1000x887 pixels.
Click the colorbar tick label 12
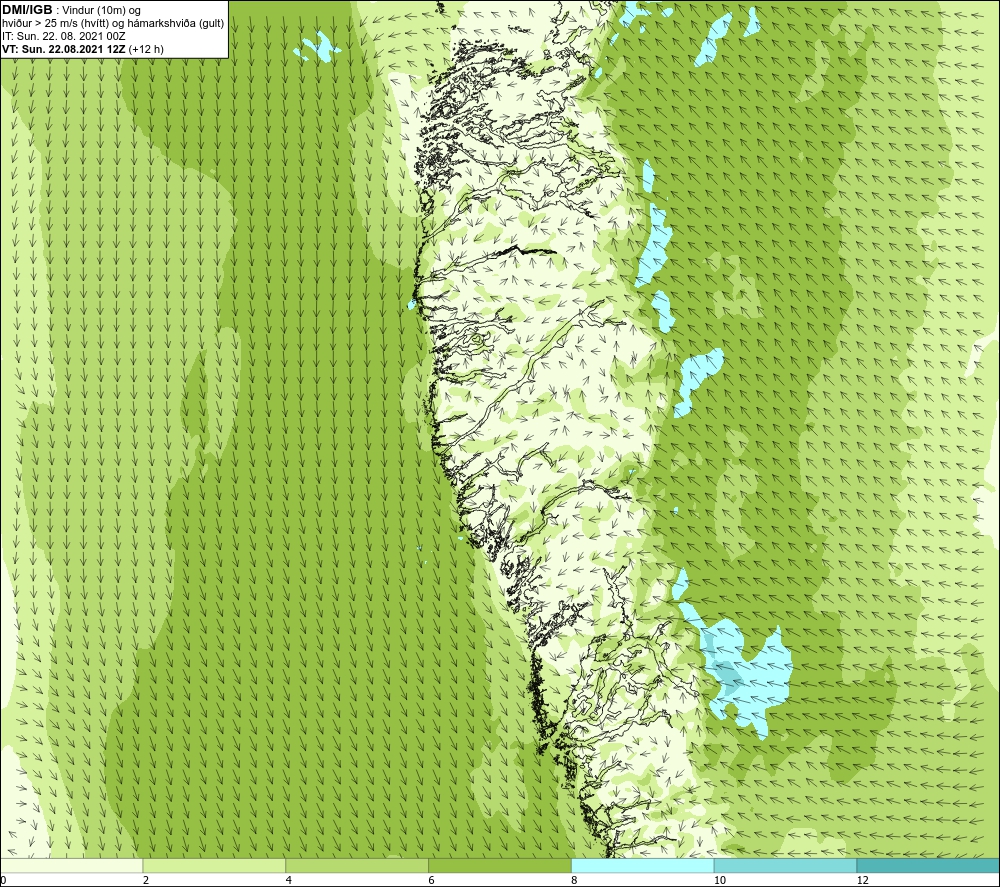pyautogui.click(x=863, y=881)
